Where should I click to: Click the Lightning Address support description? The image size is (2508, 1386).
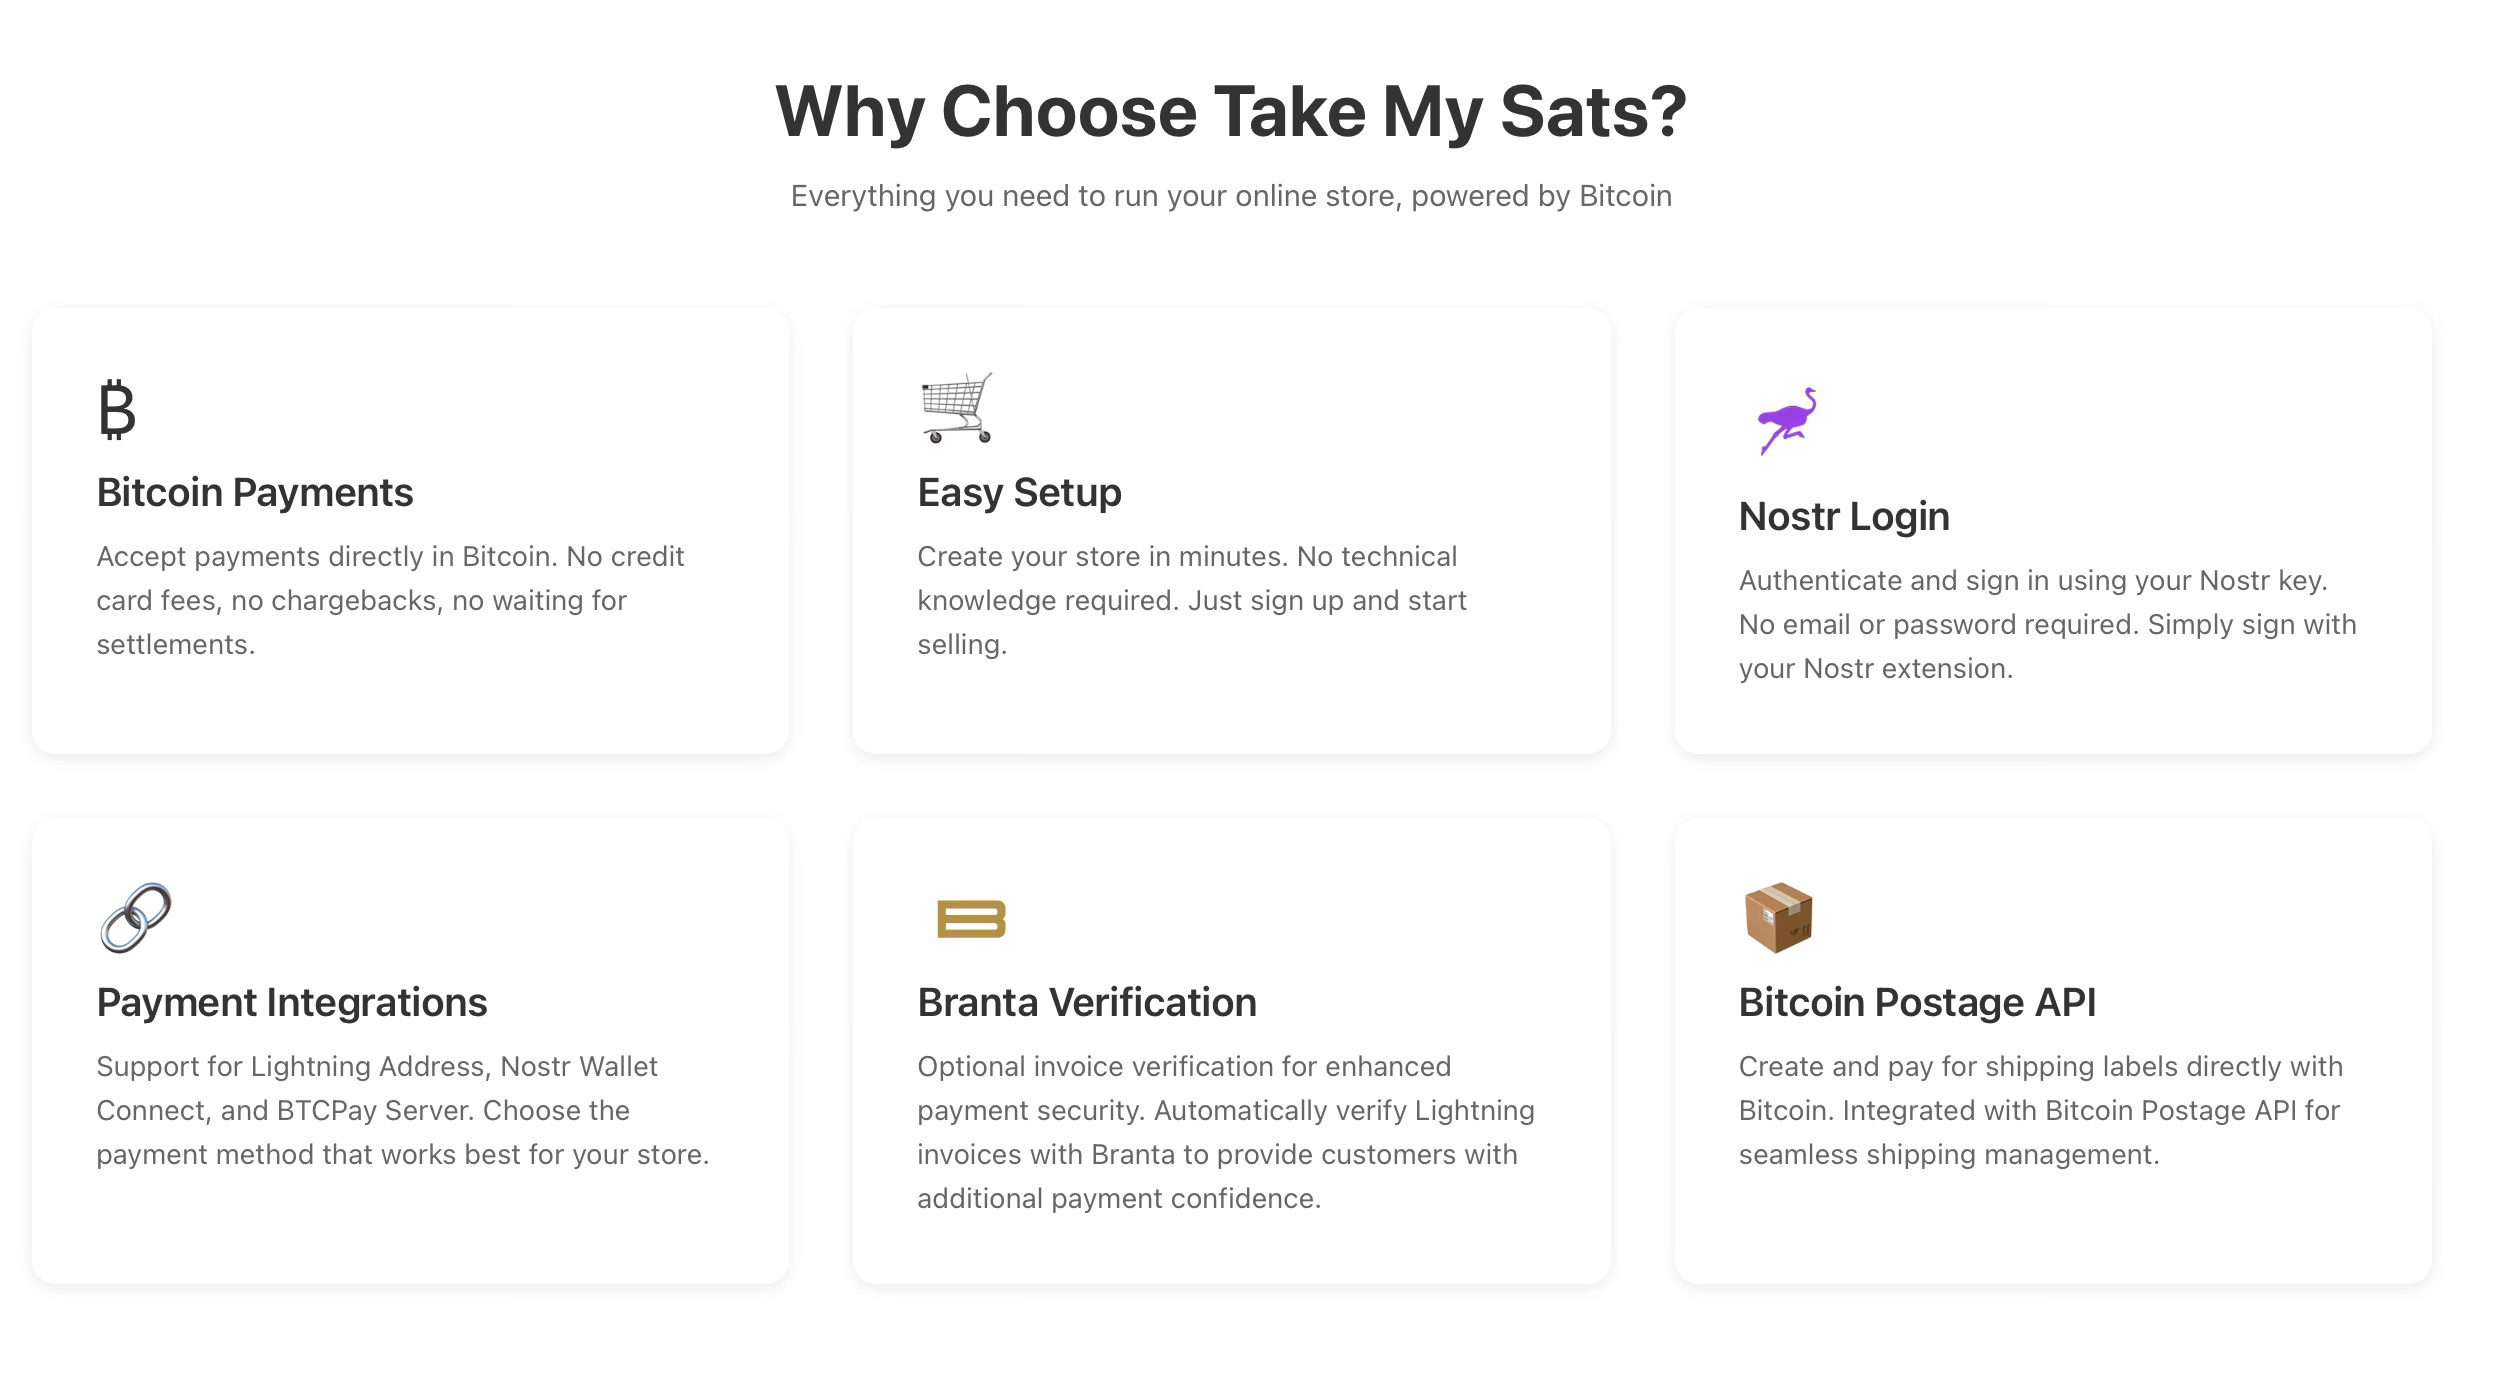pyautogui.click(x=403, y=1110)
